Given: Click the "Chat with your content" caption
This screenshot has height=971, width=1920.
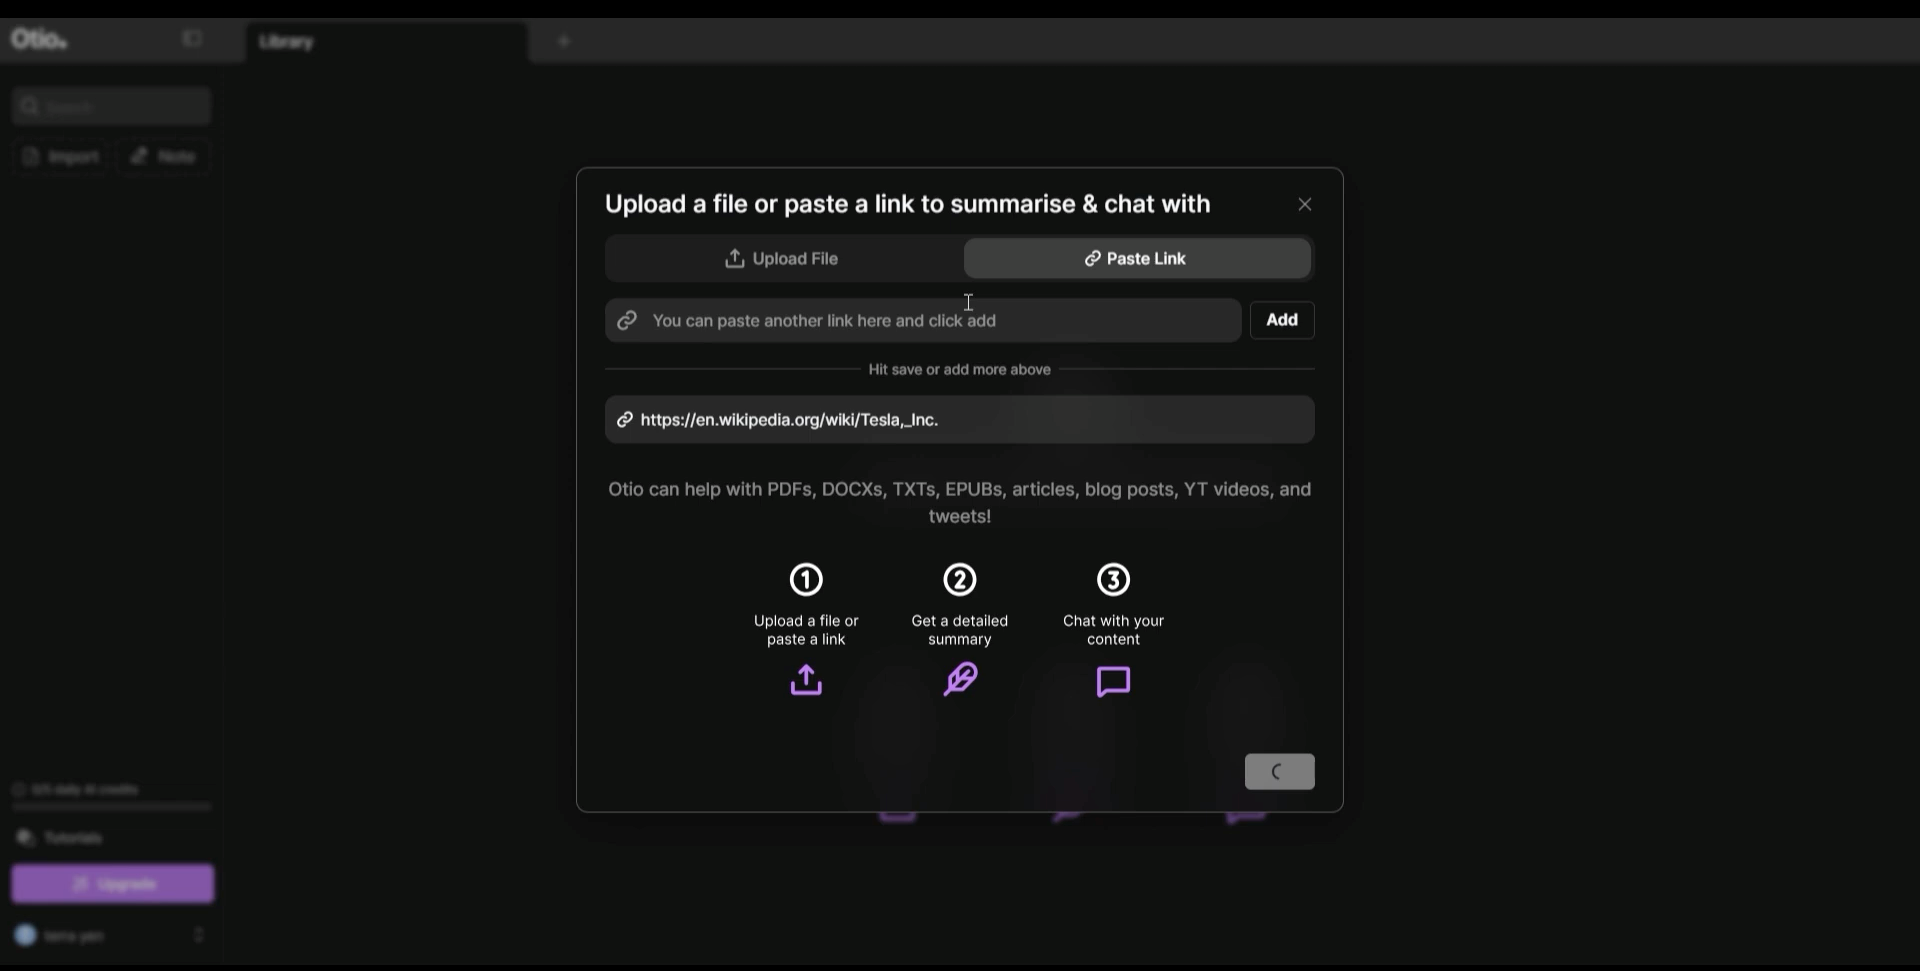Looking at the screenshot, I should 1113,630.
